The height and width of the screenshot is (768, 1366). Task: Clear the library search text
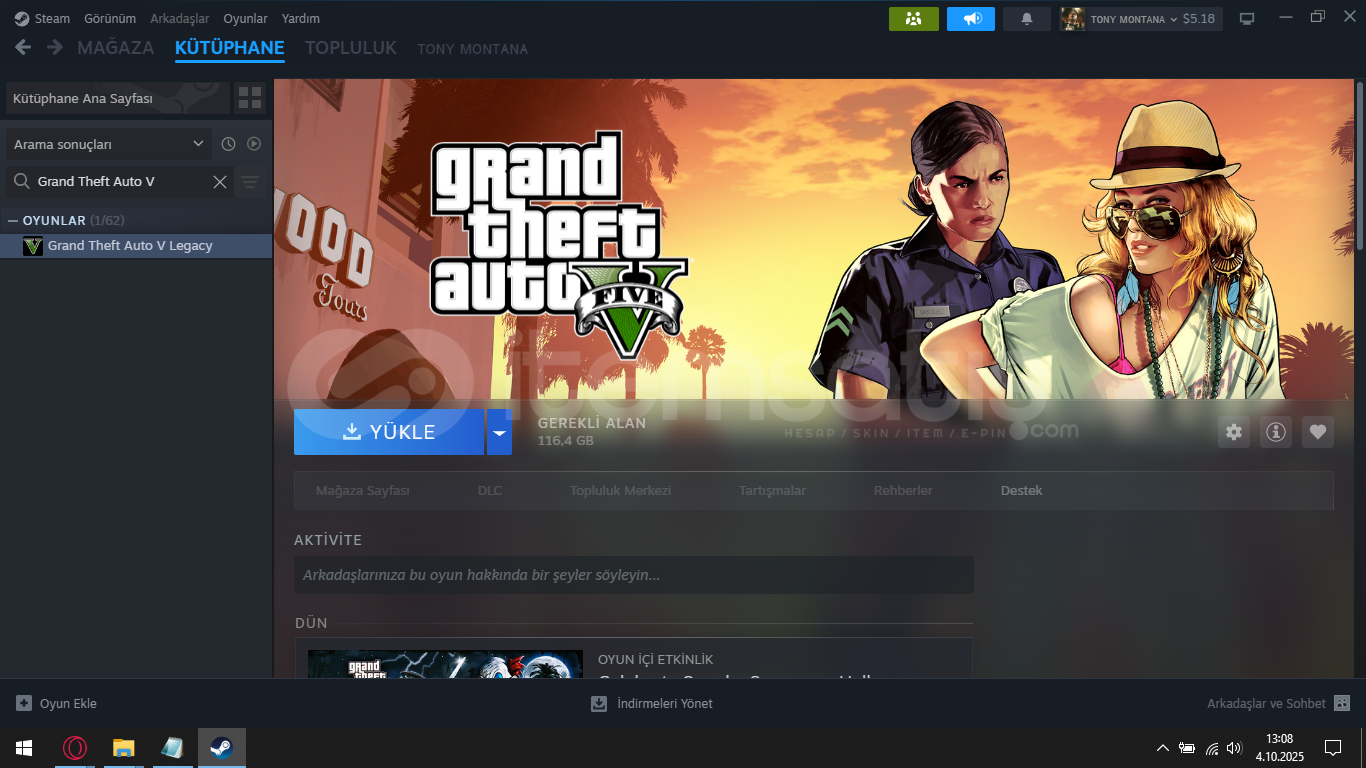220,181
